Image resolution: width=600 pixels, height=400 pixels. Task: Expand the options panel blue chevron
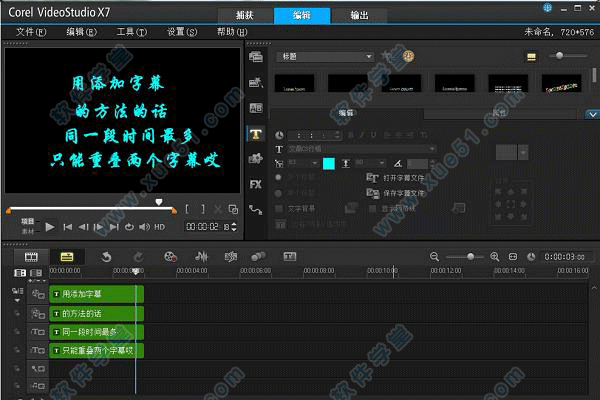click(x=591, y=114)
